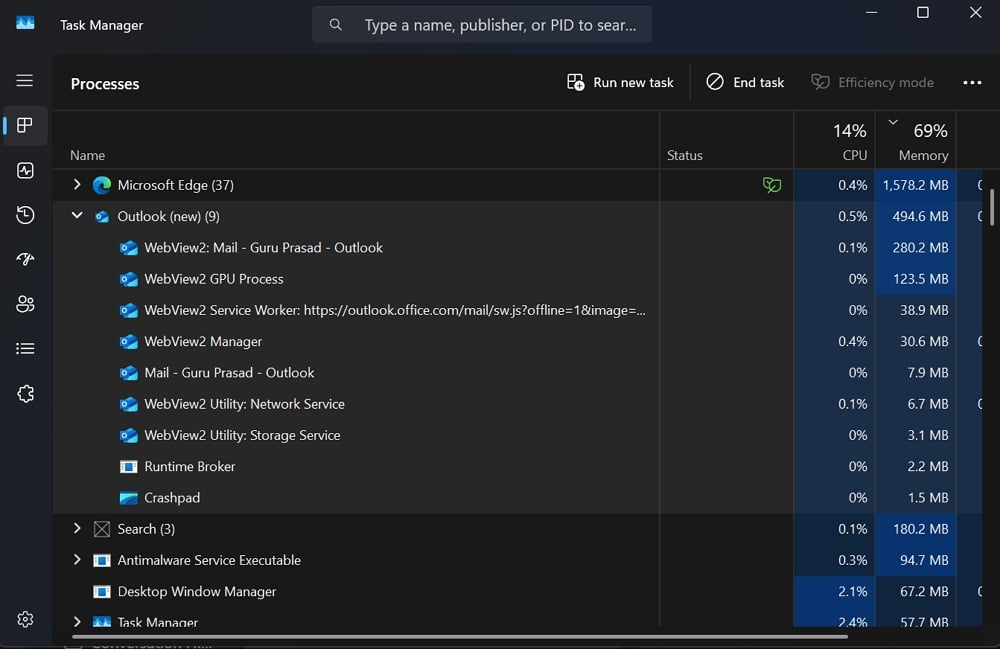This screenshot has width=1000, height=649.
Task: Open the Services page in the sidebar
Action: [25, 393]
